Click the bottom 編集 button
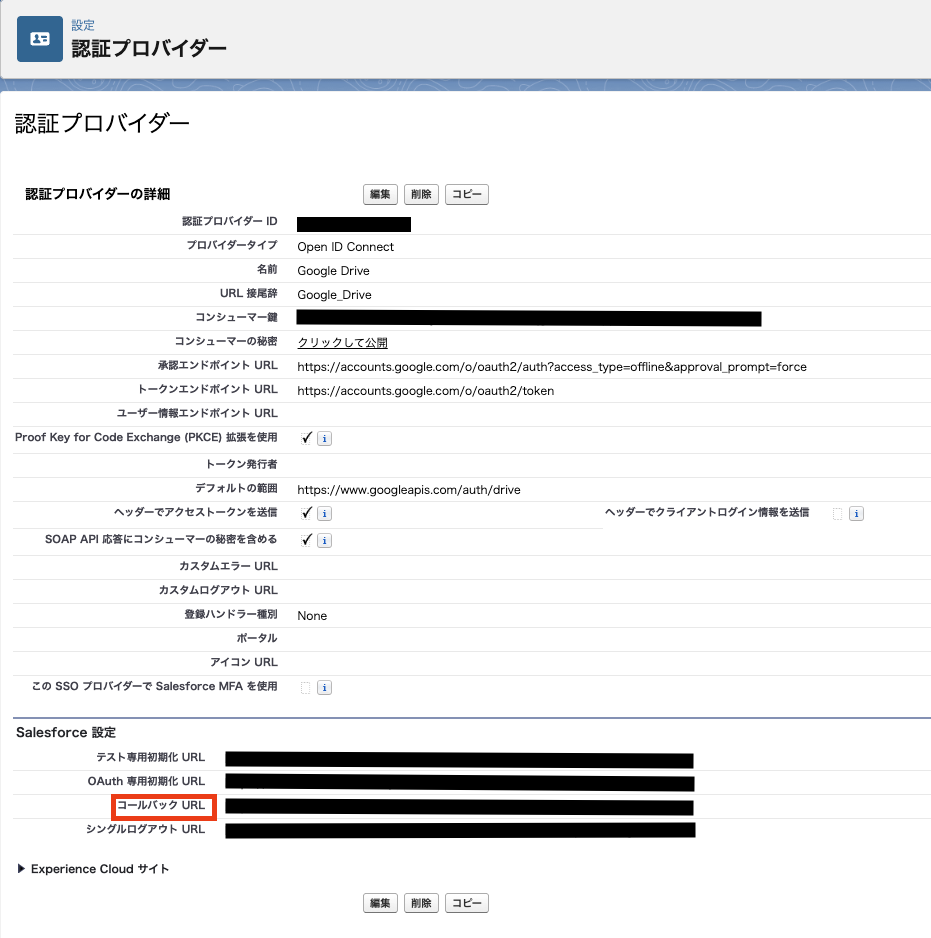The width and height of the screenshot is (931, 938). pyautogui.click(x=380, y=903)
